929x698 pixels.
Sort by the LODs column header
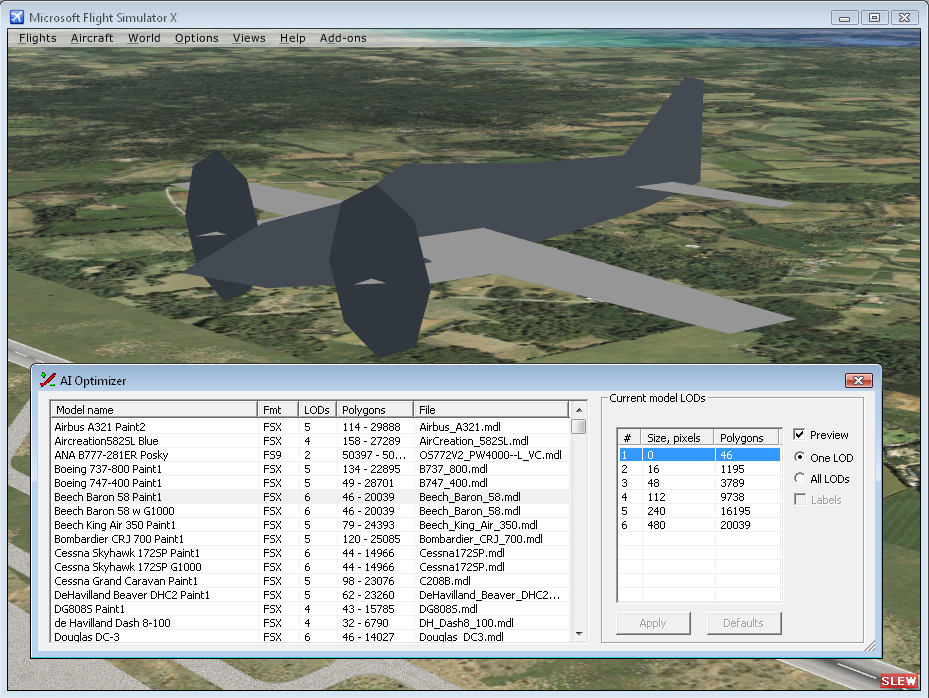(317, 409)
